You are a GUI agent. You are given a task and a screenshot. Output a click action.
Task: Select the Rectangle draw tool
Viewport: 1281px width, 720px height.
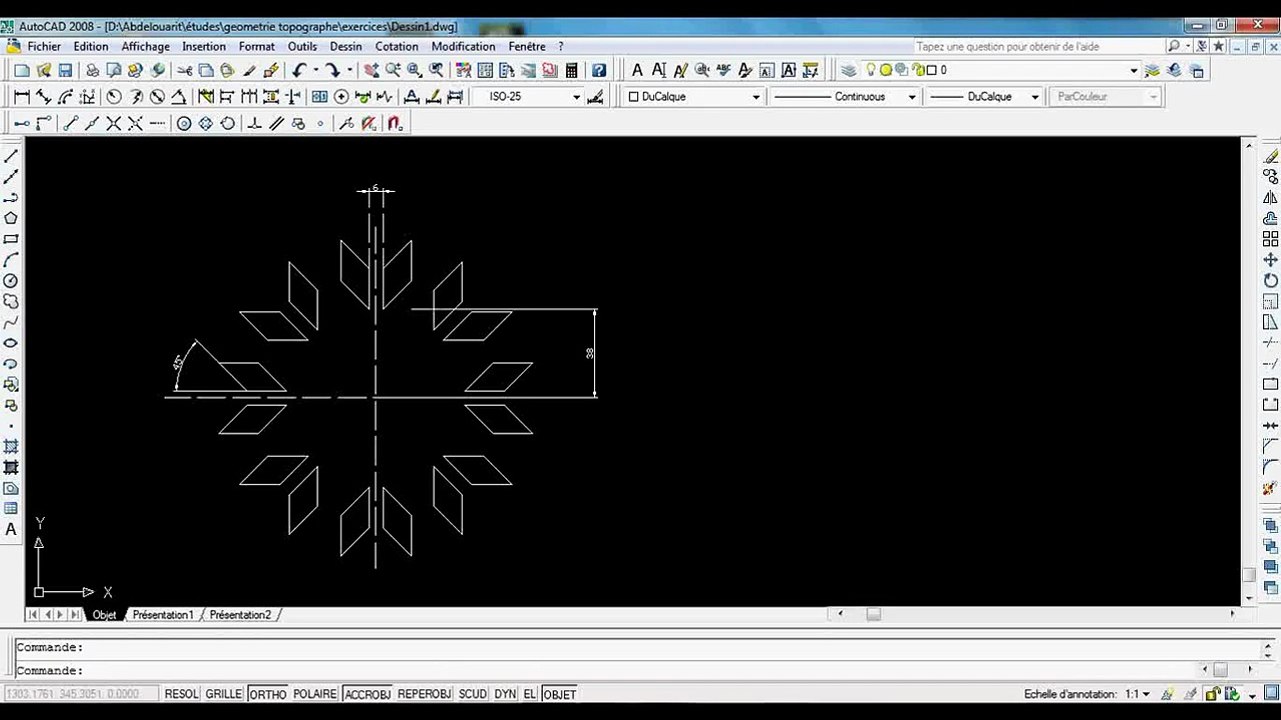(x=11, y=239)
